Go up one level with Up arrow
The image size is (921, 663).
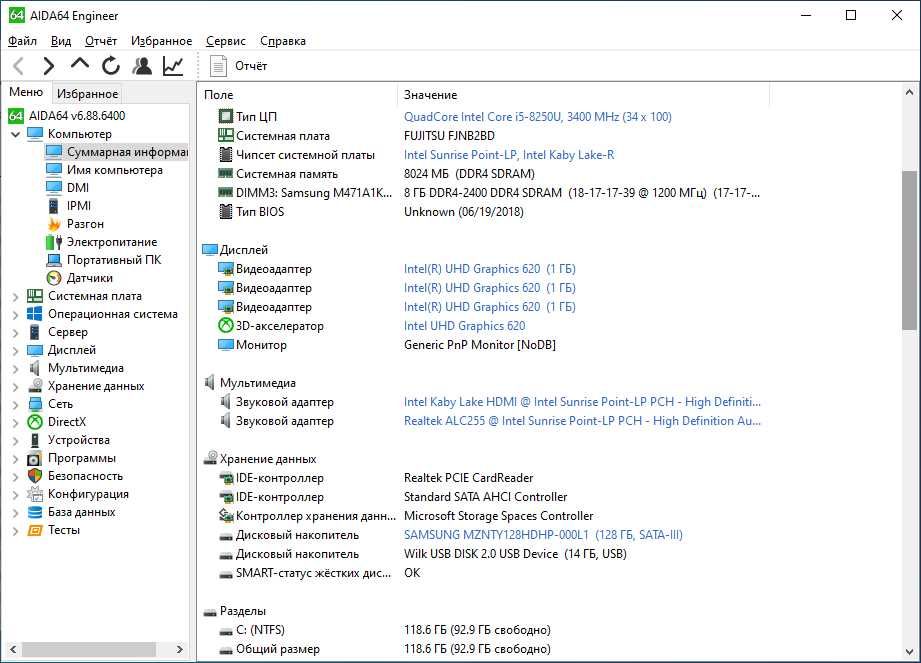80,64
